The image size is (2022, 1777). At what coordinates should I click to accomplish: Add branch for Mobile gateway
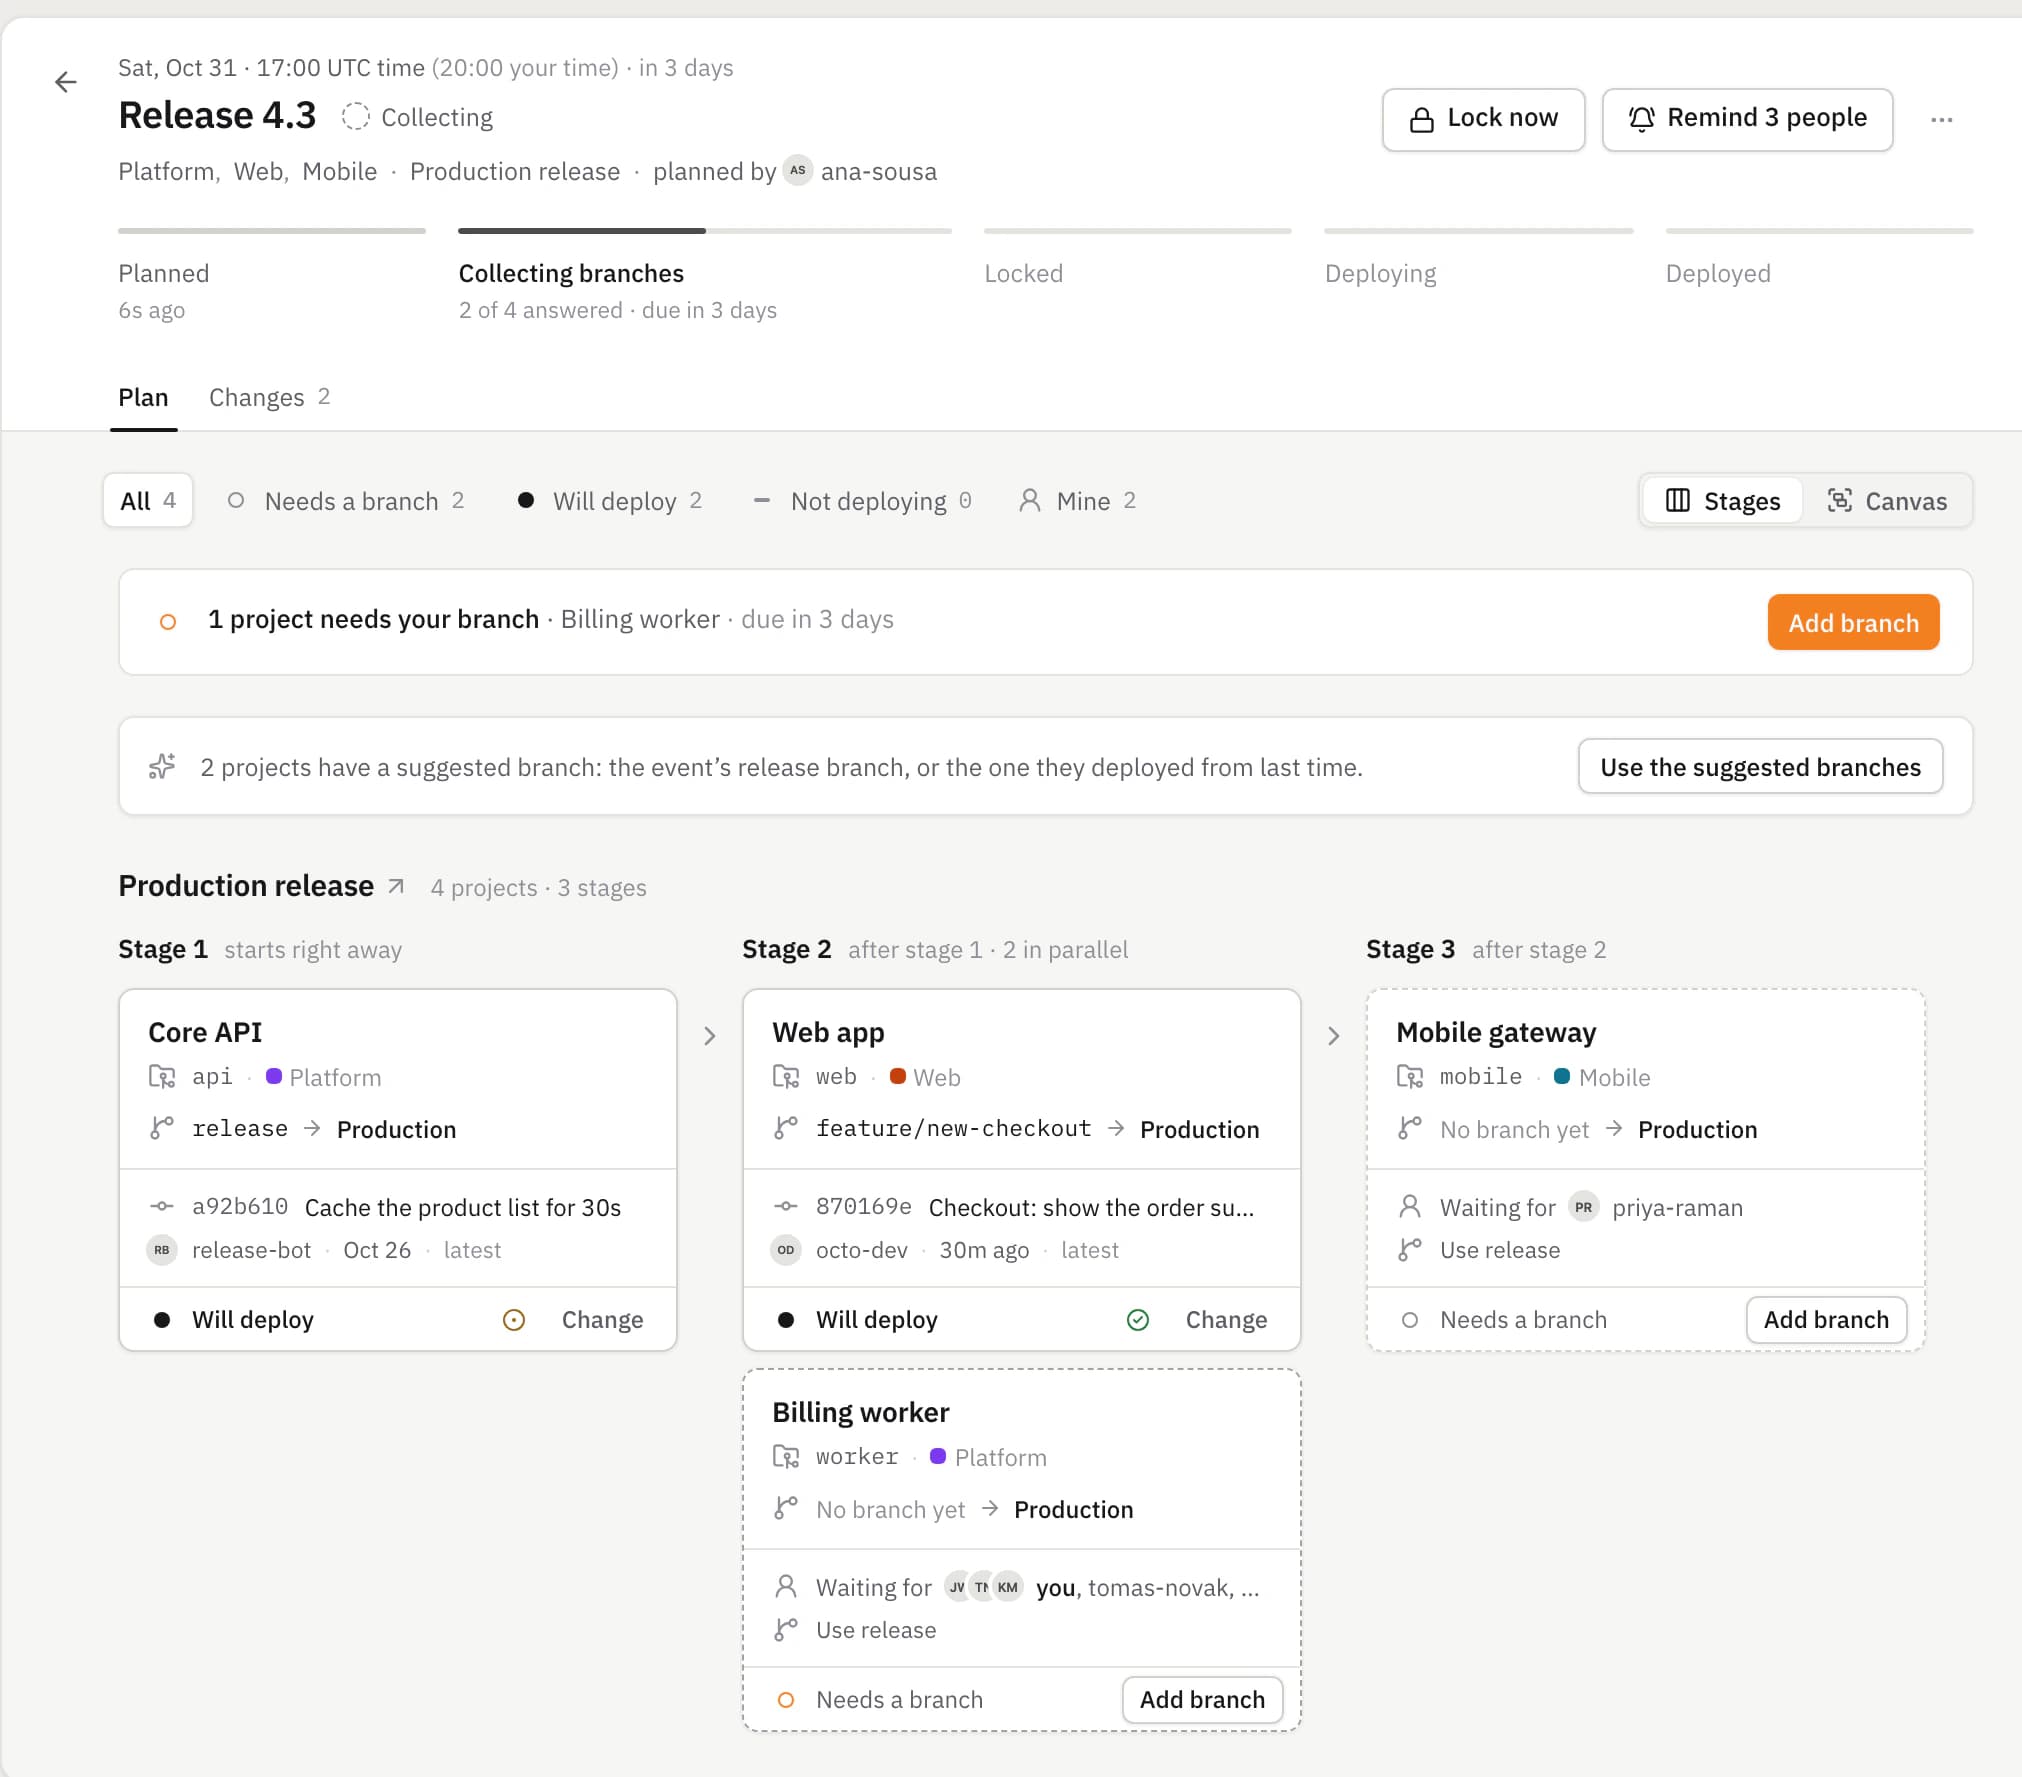(x=1826, y=1319)
